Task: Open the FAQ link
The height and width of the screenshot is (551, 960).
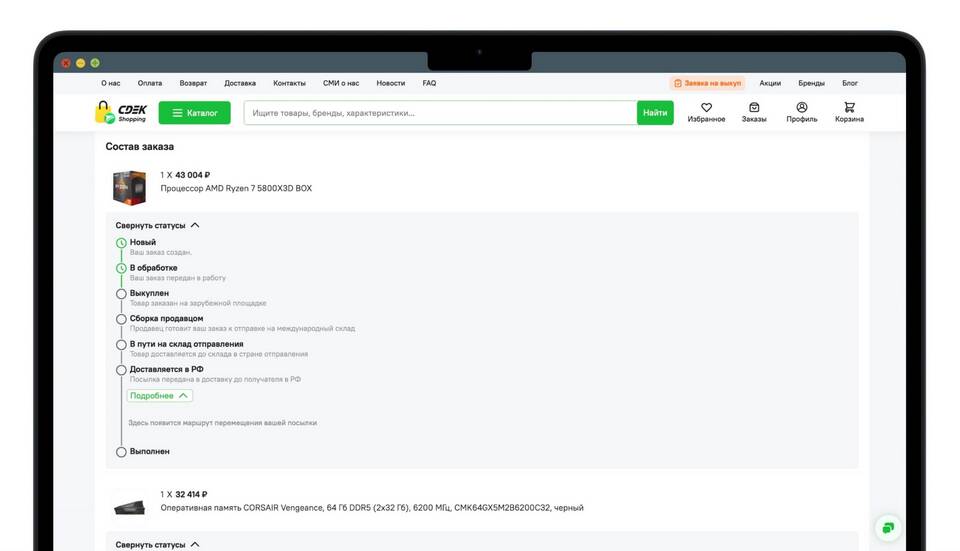Action: click(429, 83)
